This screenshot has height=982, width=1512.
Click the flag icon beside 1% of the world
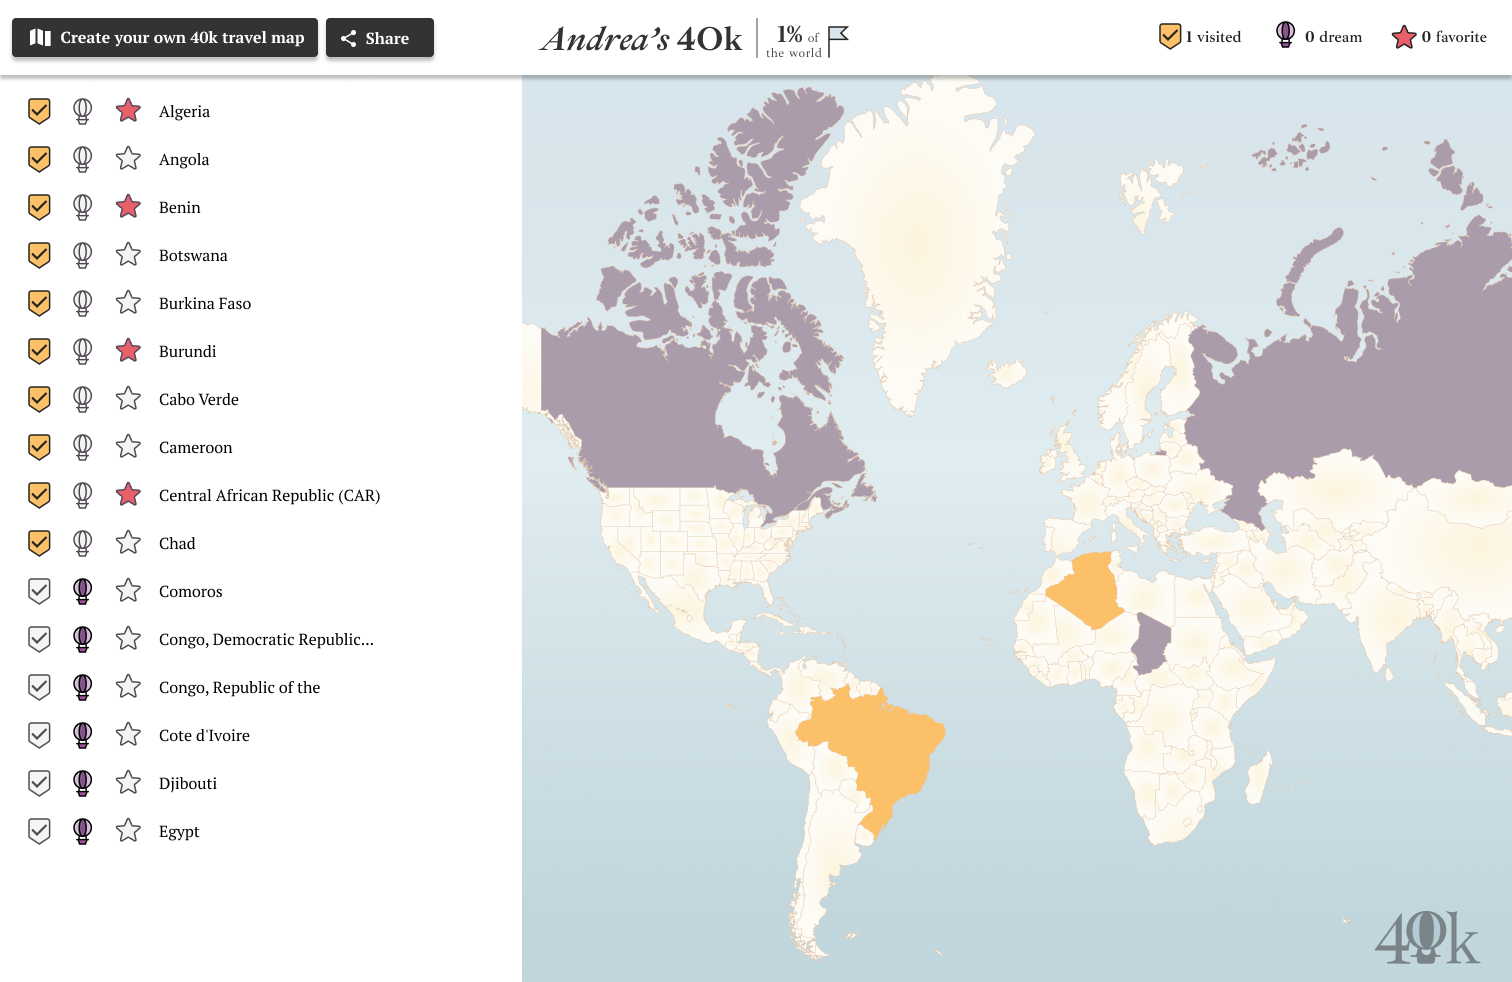pyautogui.click(x=838, y=41)
